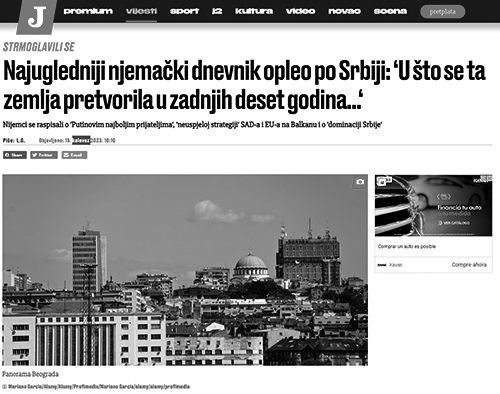
Task: Go to the video section
Action: (300, 11)
